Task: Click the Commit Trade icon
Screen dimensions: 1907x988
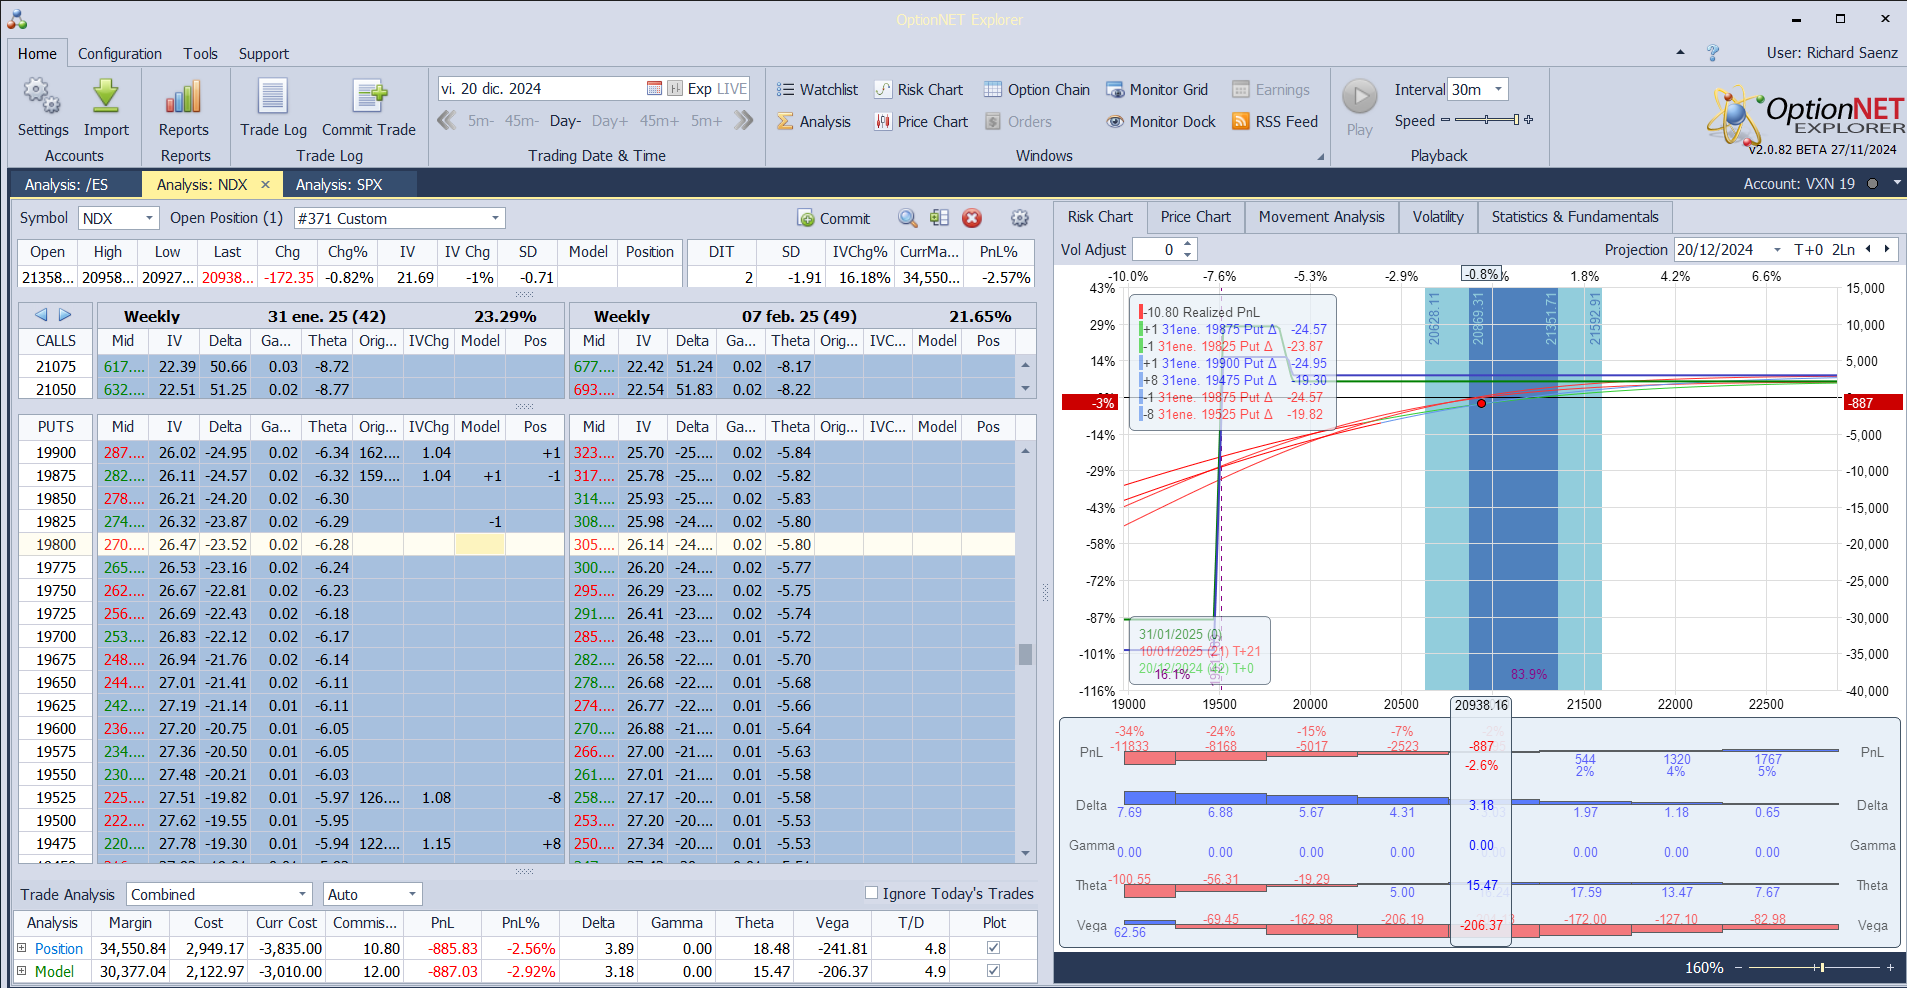Action: click(369, 97)
